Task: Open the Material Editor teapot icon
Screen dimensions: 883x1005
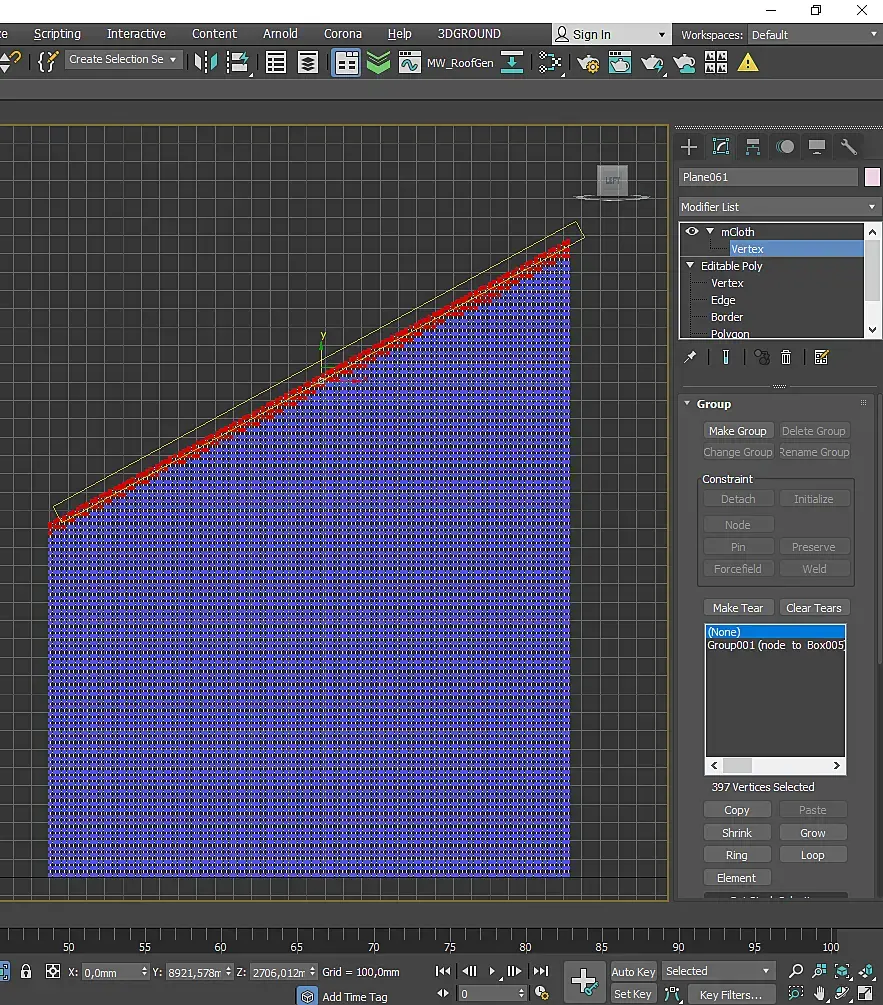Action: click(620, 63)
